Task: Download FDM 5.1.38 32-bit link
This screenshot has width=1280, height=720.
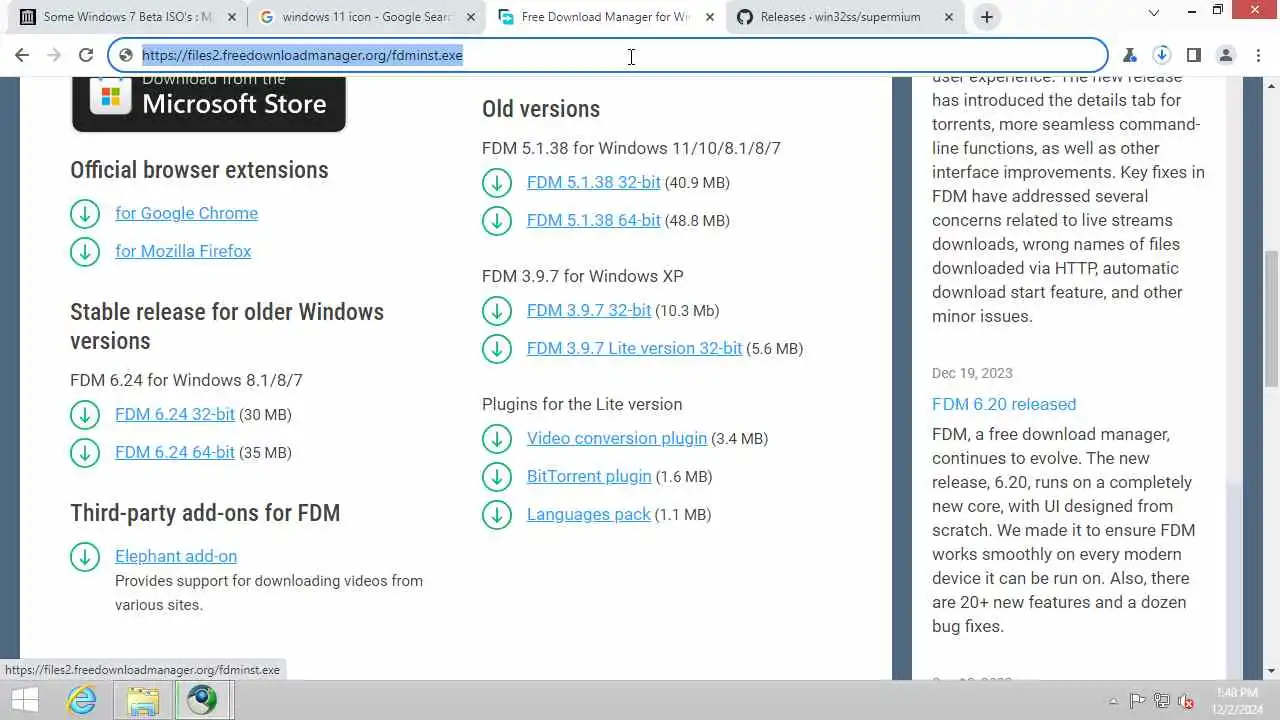Action: pos(594,182)
